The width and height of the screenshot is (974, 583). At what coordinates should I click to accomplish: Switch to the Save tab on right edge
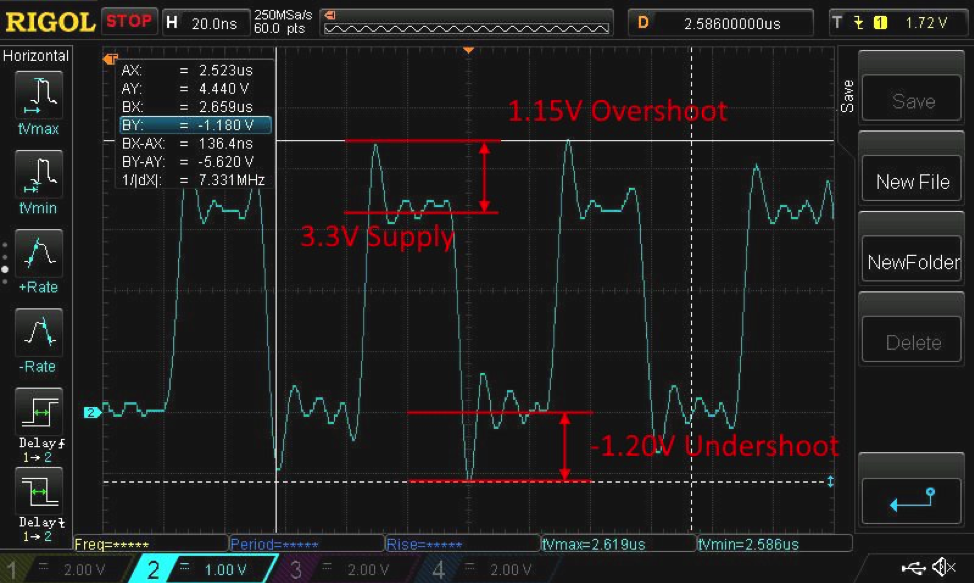848,95
